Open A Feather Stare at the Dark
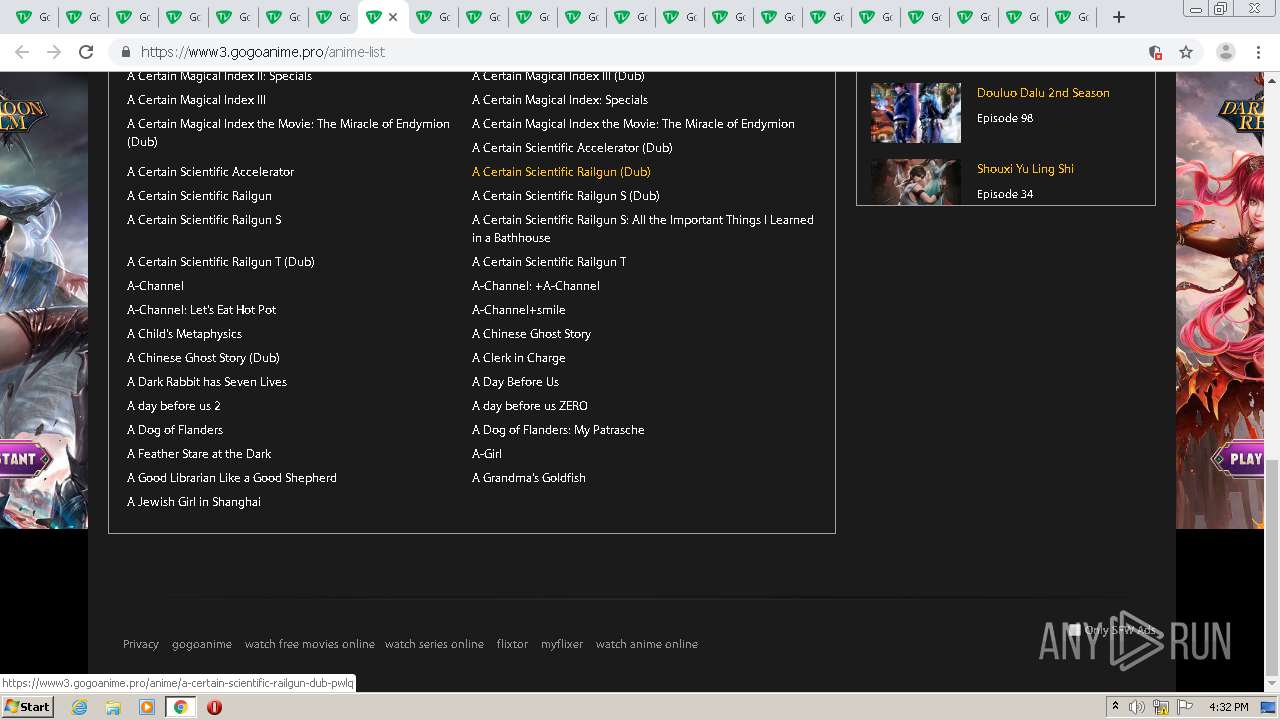This screenshot has height=720, width=1280. (199, 454)
